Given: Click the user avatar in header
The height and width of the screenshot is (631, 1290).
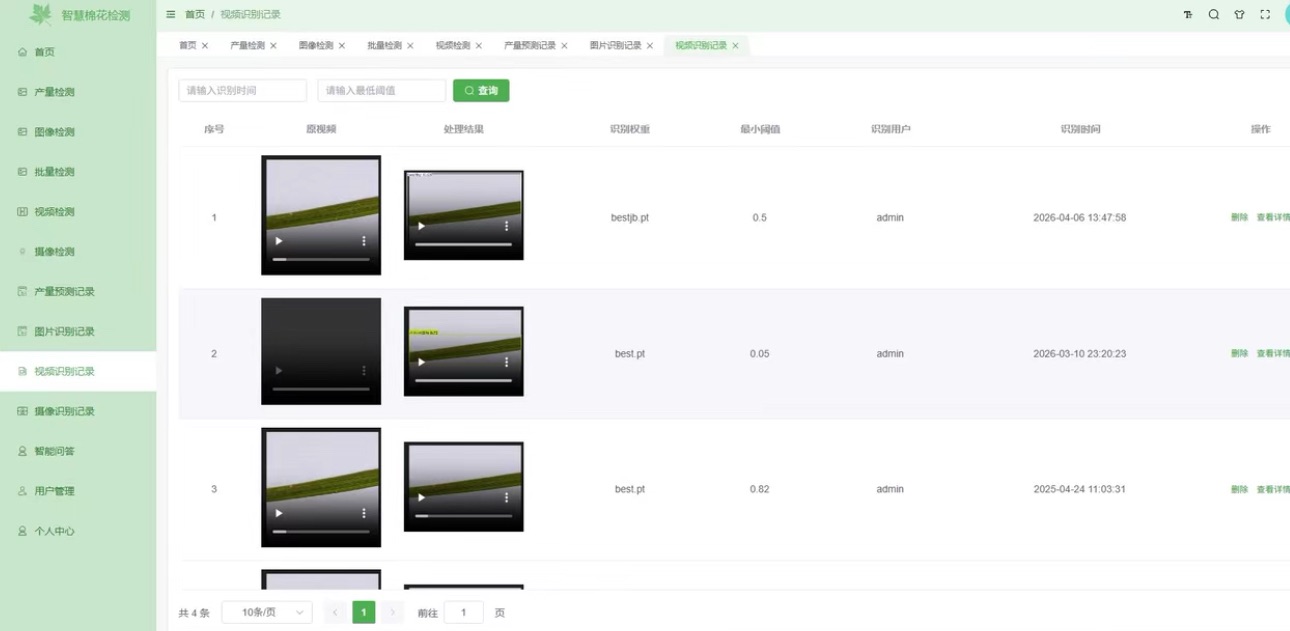Looking at the screenshot, I should 1286,15.
